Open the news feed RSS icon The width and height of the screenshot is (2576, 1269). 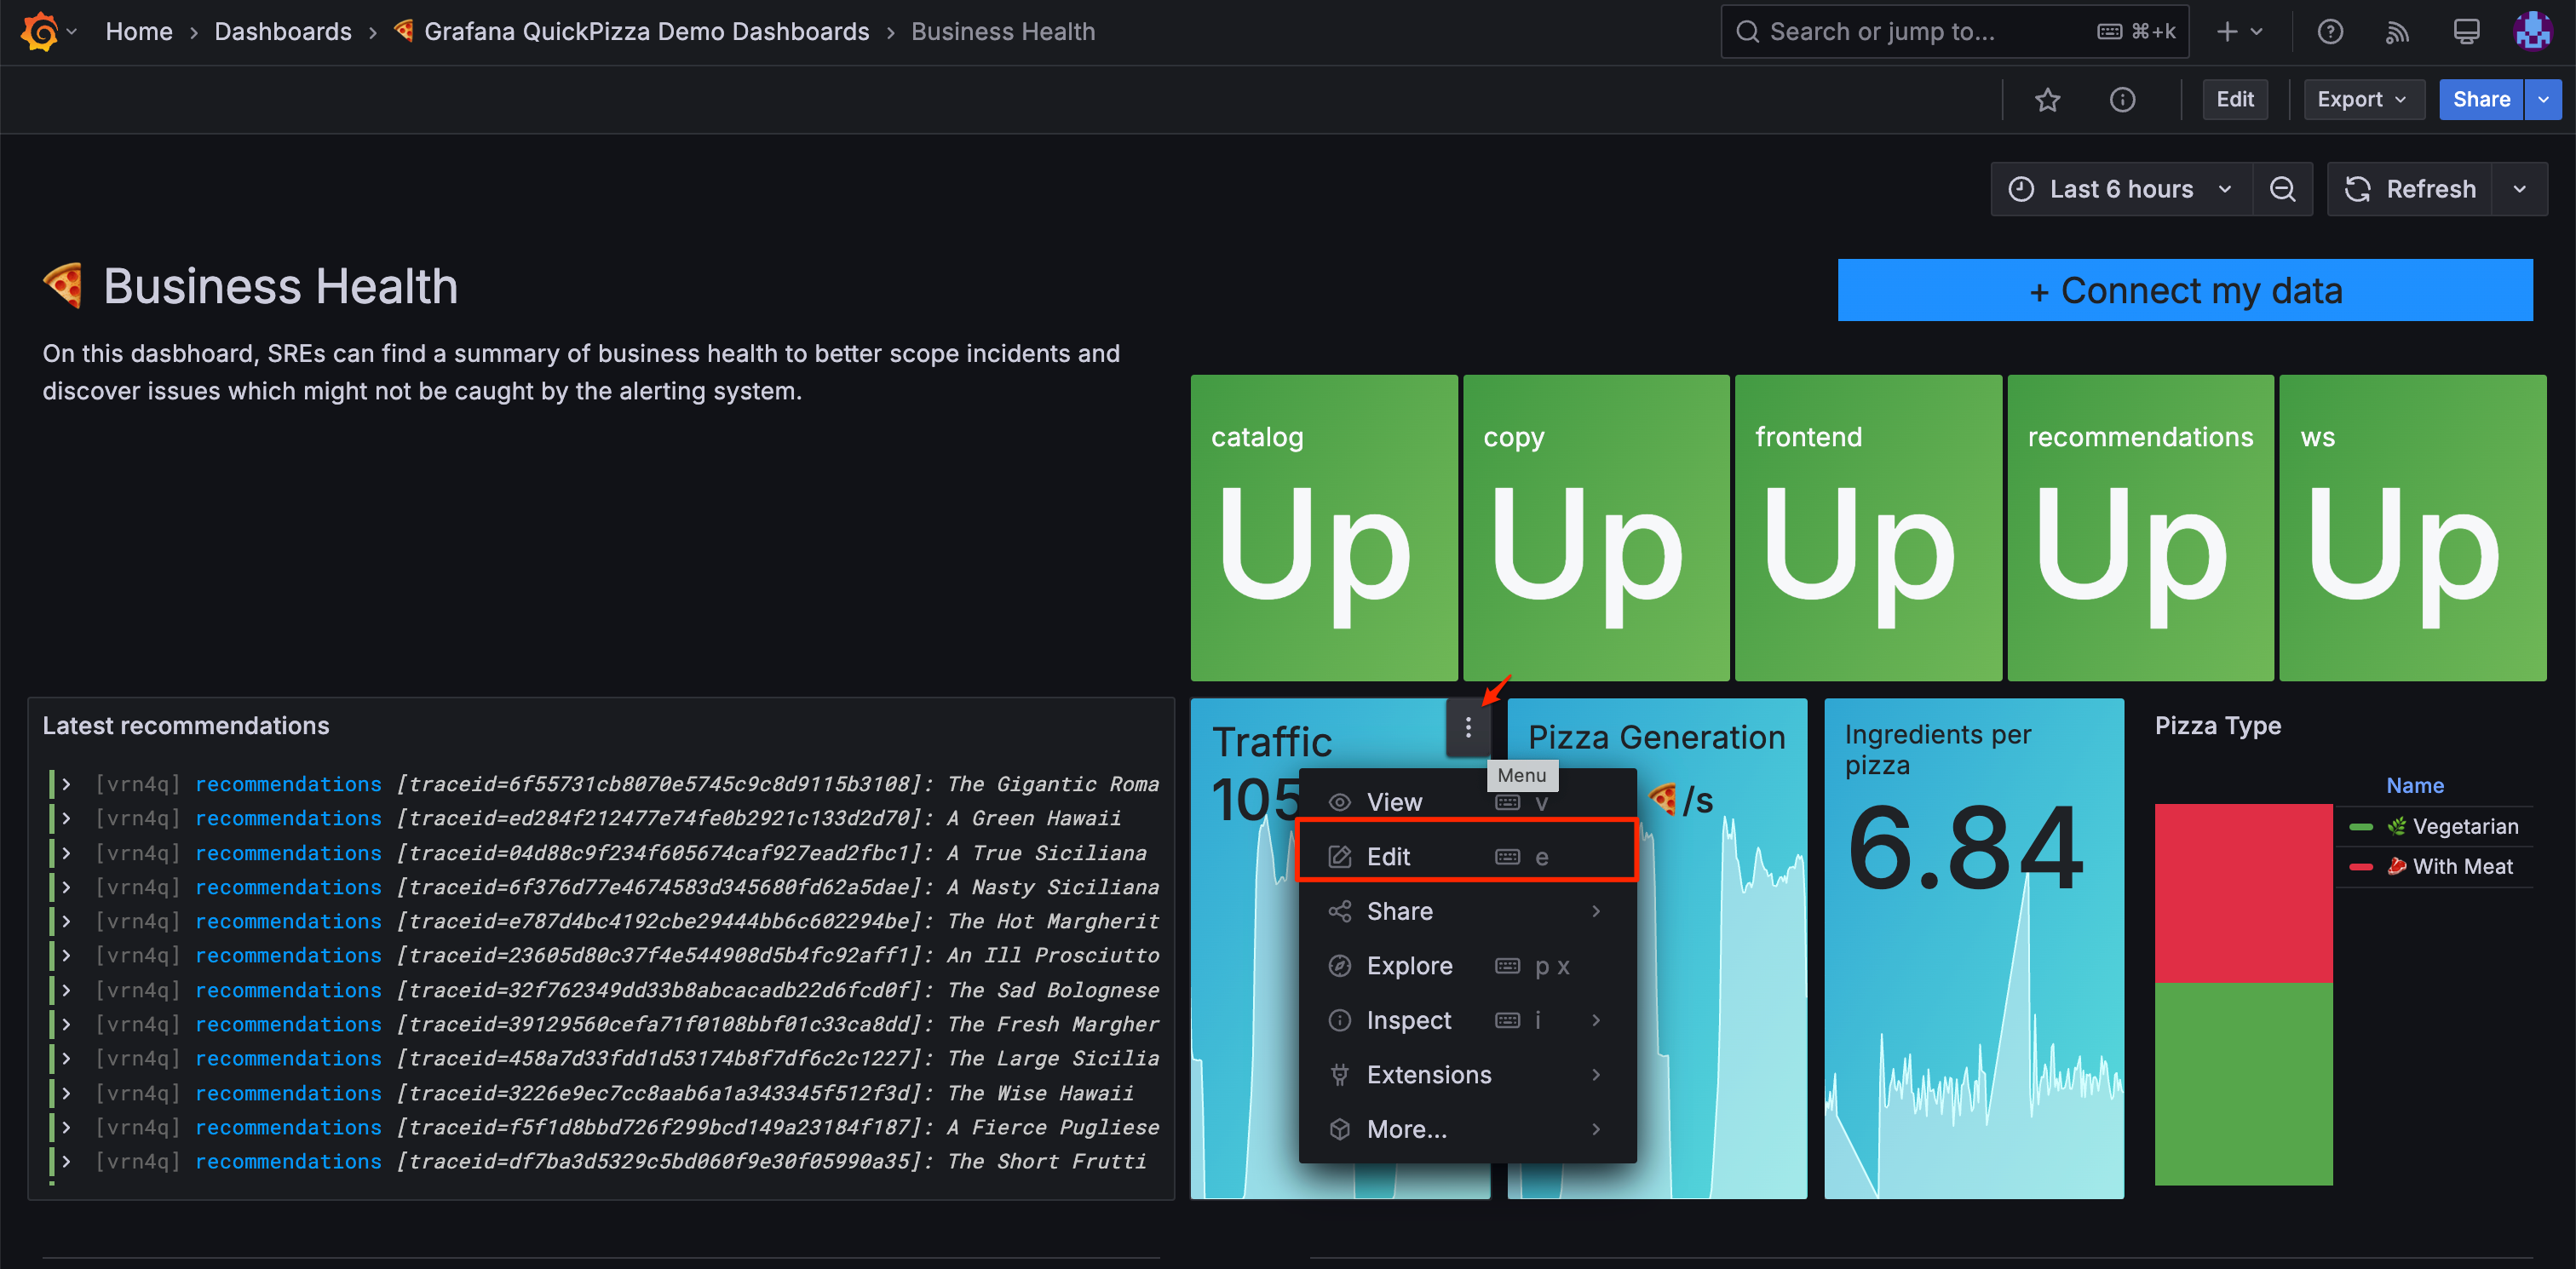pyautogui.click(x=2397, y=32)
